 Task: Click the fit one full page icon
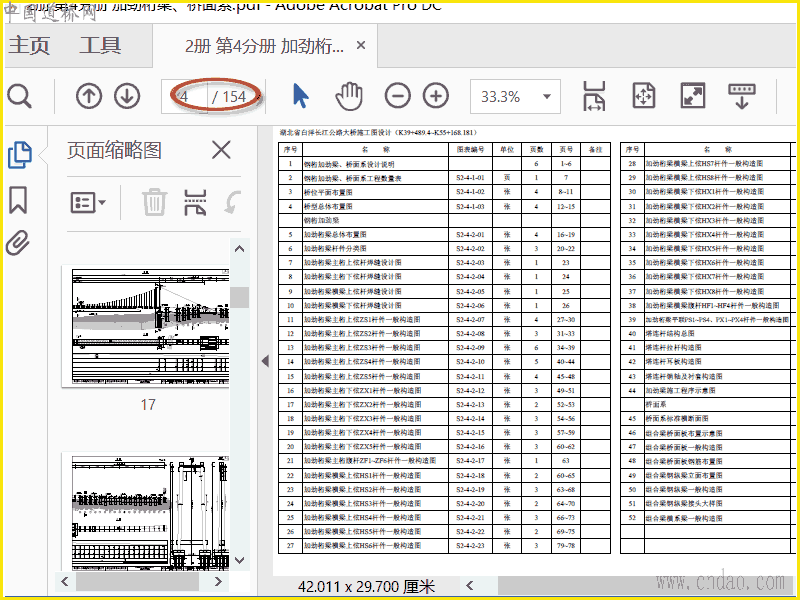coord(643,96)
